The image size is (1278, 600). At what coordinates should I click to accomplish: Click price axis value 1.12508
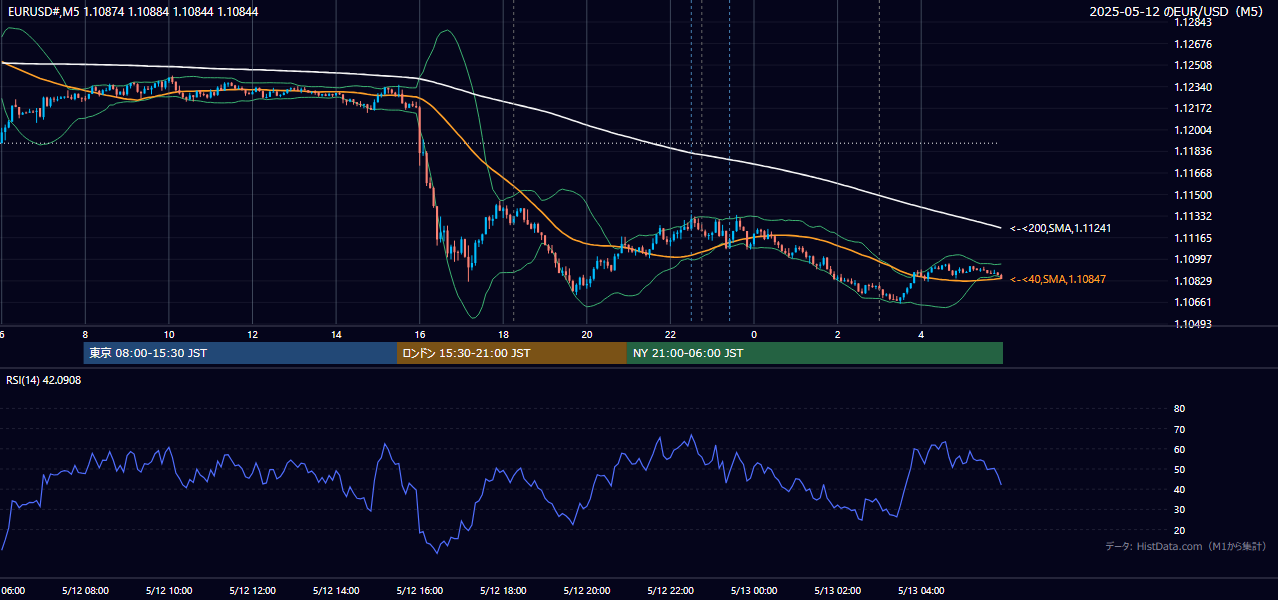click(1194, 65)
